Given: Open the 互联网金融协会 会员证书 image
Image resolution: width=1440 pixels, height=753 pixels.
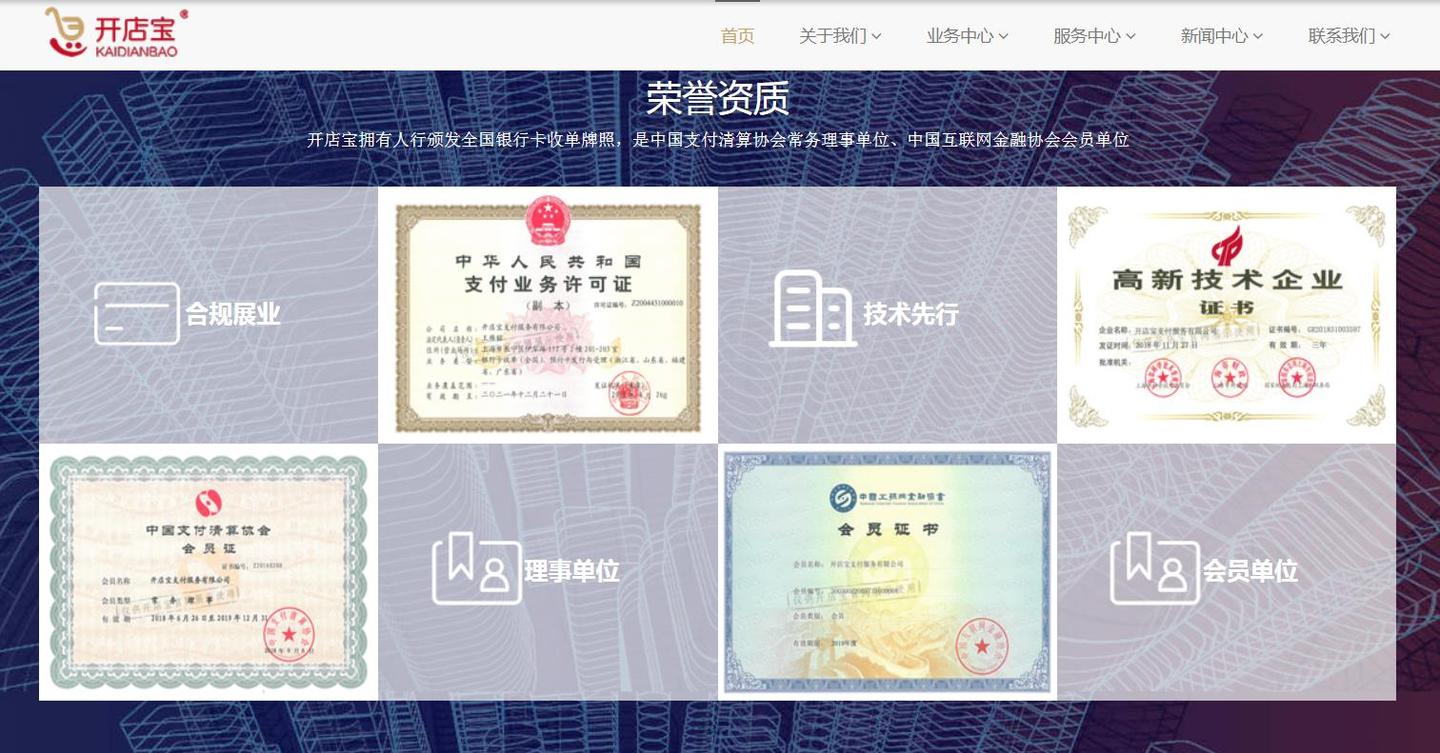Looking at the screenshot, I should coord(887,572).
